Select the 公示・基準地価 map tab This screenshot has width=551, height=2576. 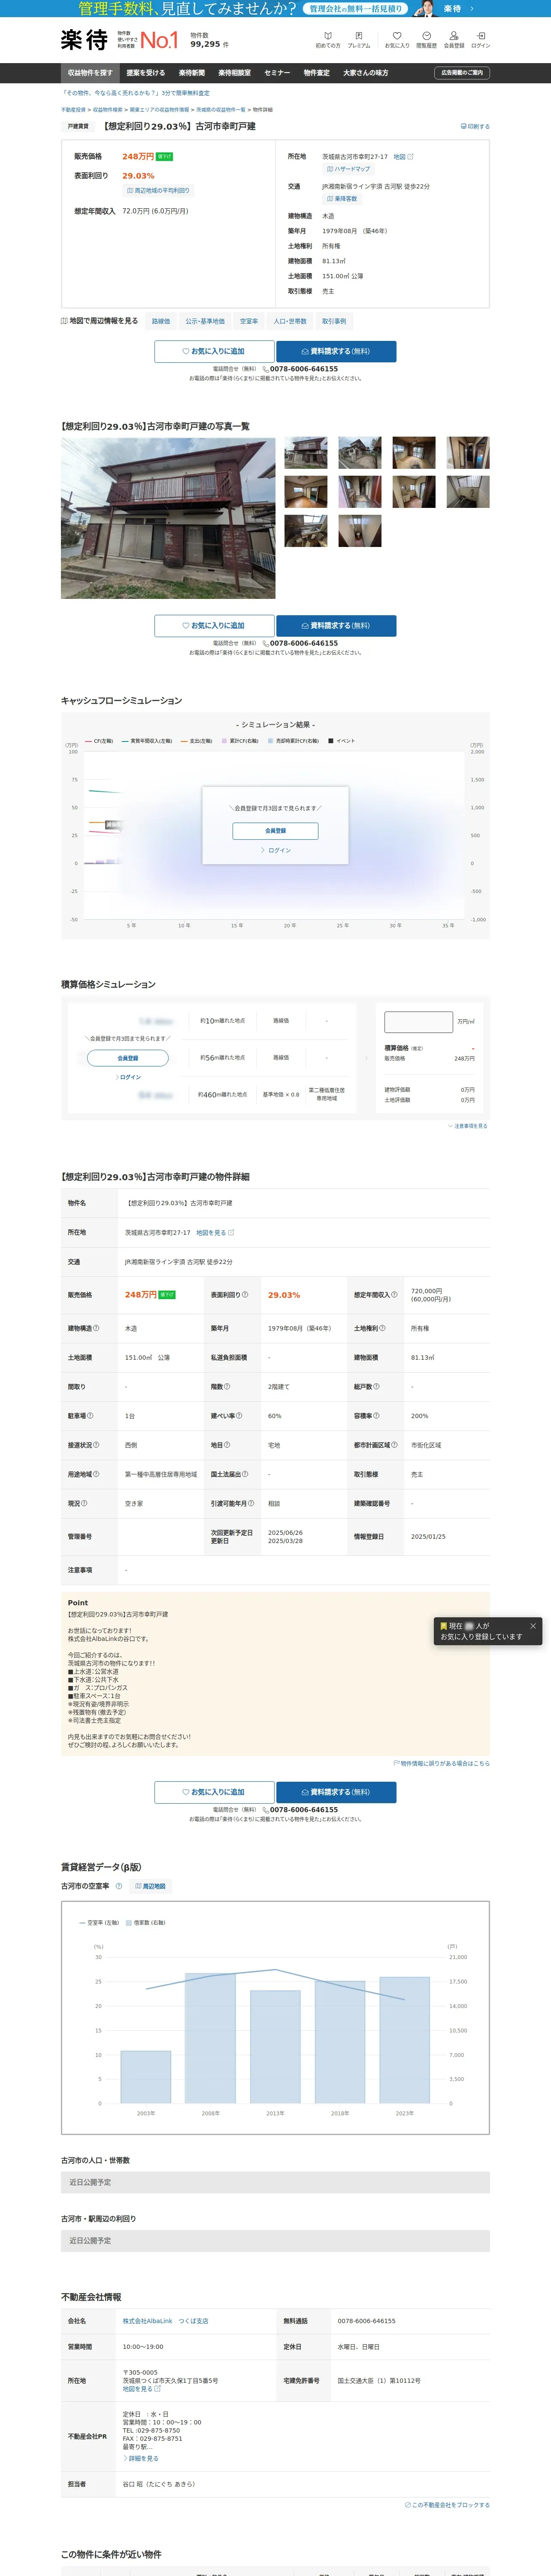(205, 321)
